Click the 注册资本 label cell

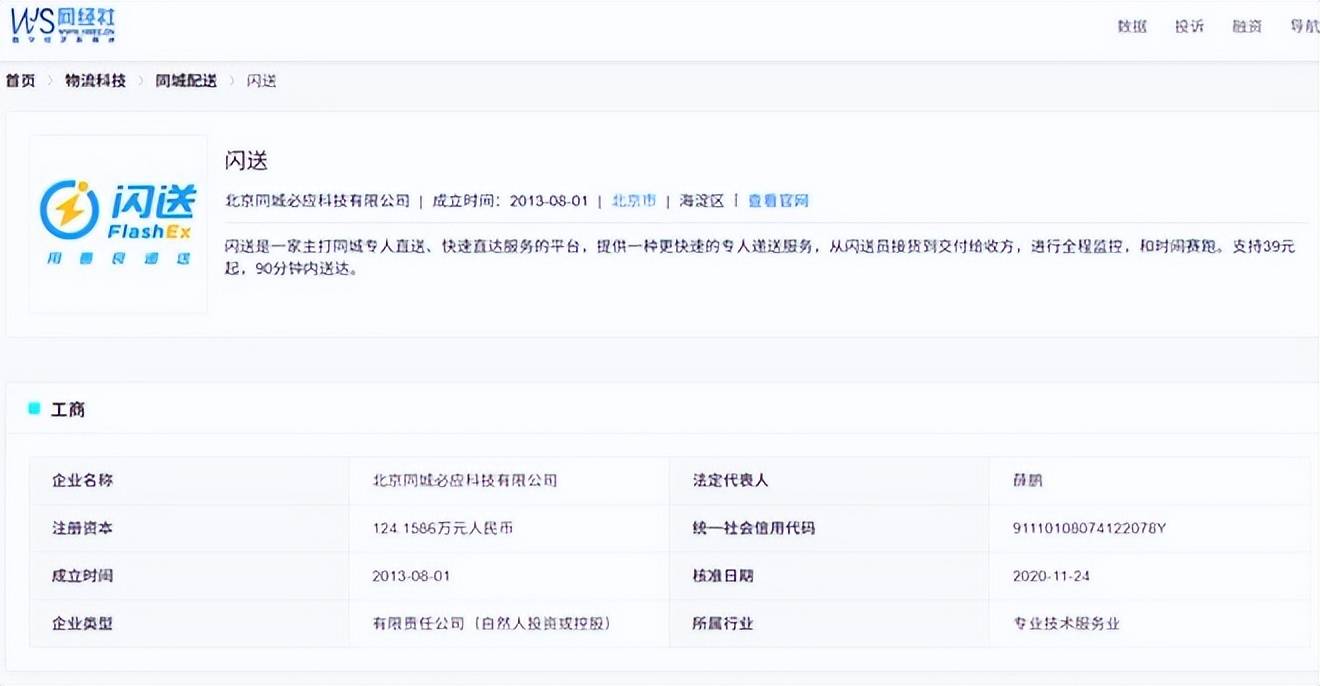coord(190,528)
